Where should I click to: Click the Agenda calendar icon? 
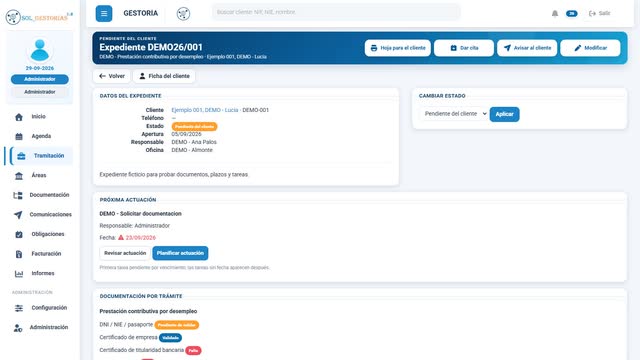pyautogui.click(x=19, y=136)
